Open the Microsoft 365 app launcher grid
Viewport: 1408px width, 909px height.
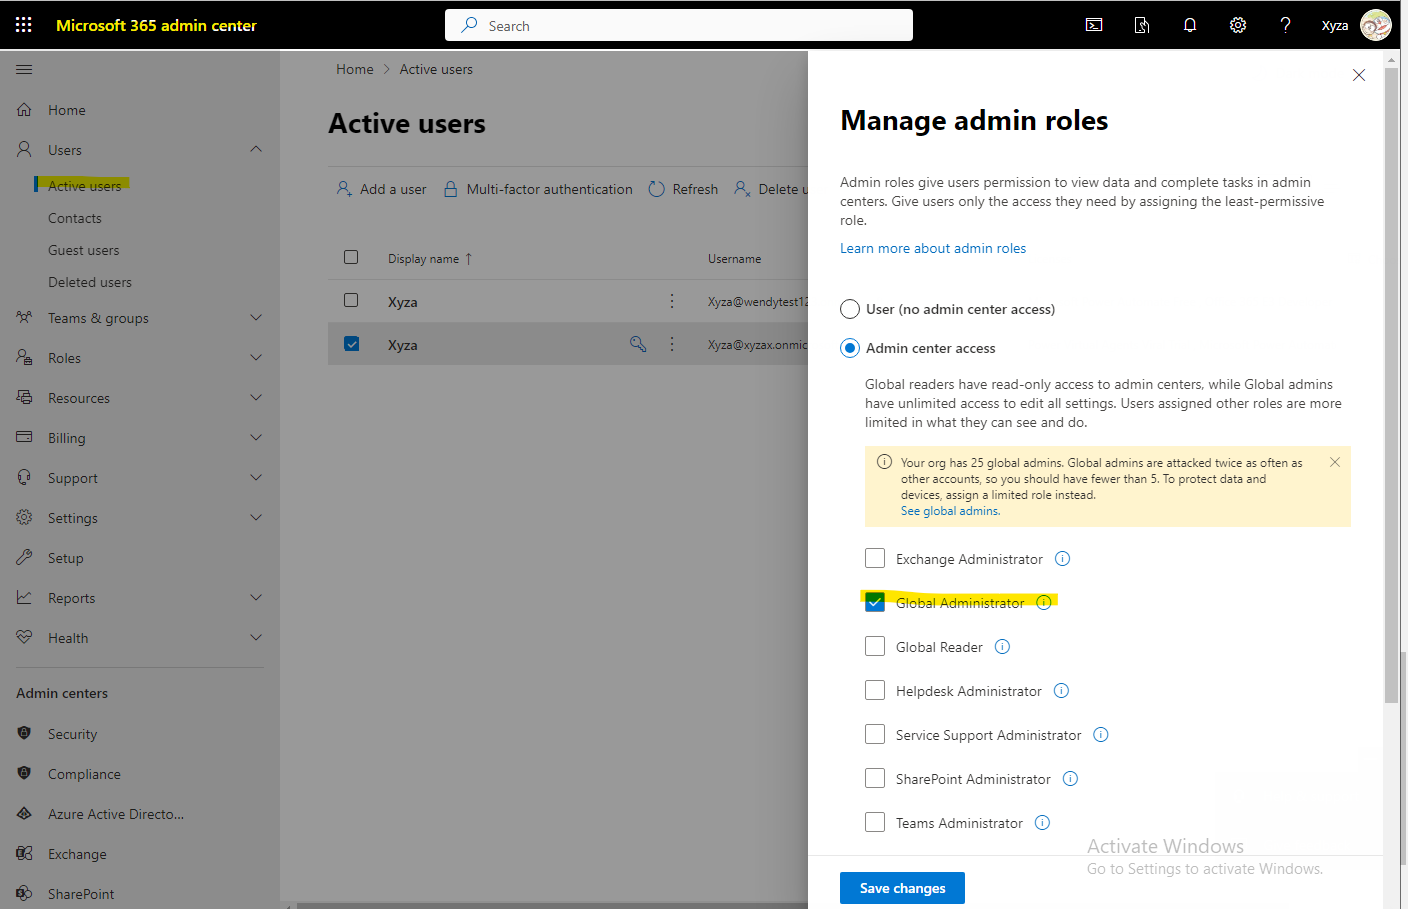tap(23, 24)
